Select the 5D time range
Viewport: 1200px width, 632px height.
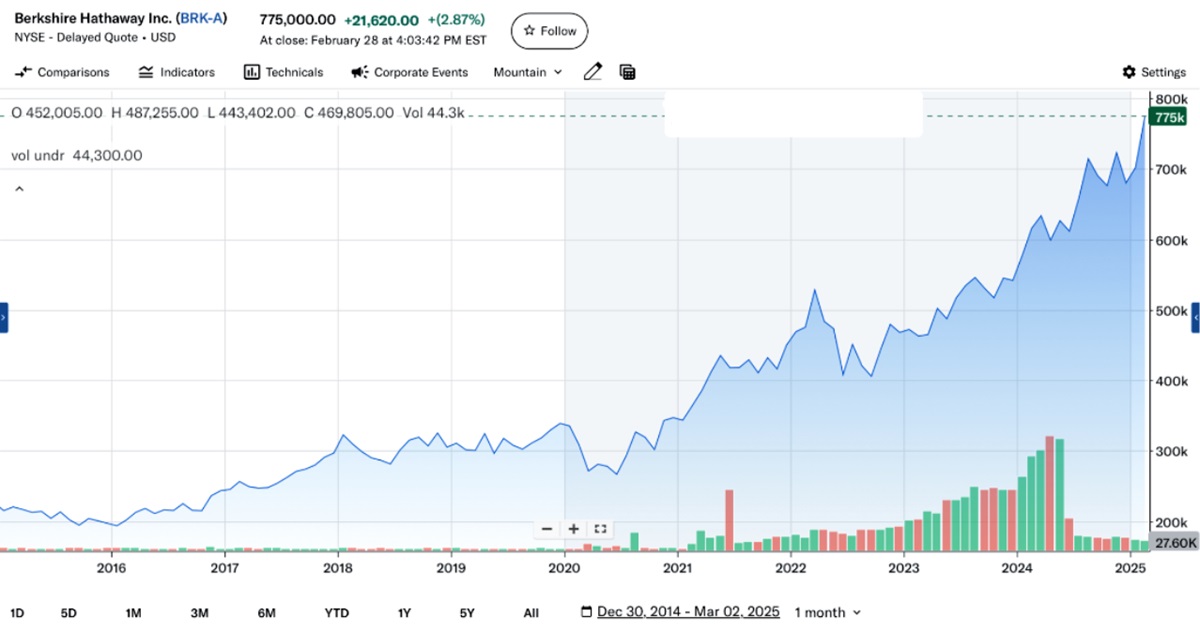click(x=68, y=612)
